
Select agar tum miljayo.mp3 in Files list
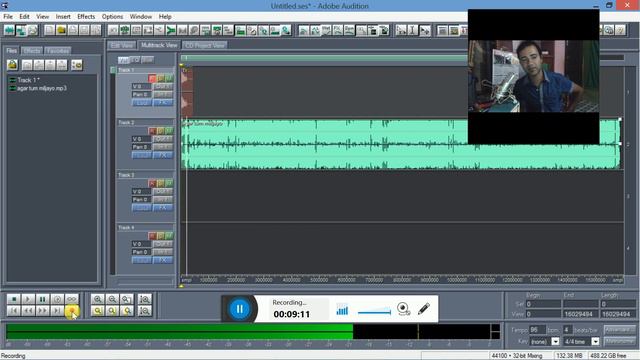[x=38, y=88]
